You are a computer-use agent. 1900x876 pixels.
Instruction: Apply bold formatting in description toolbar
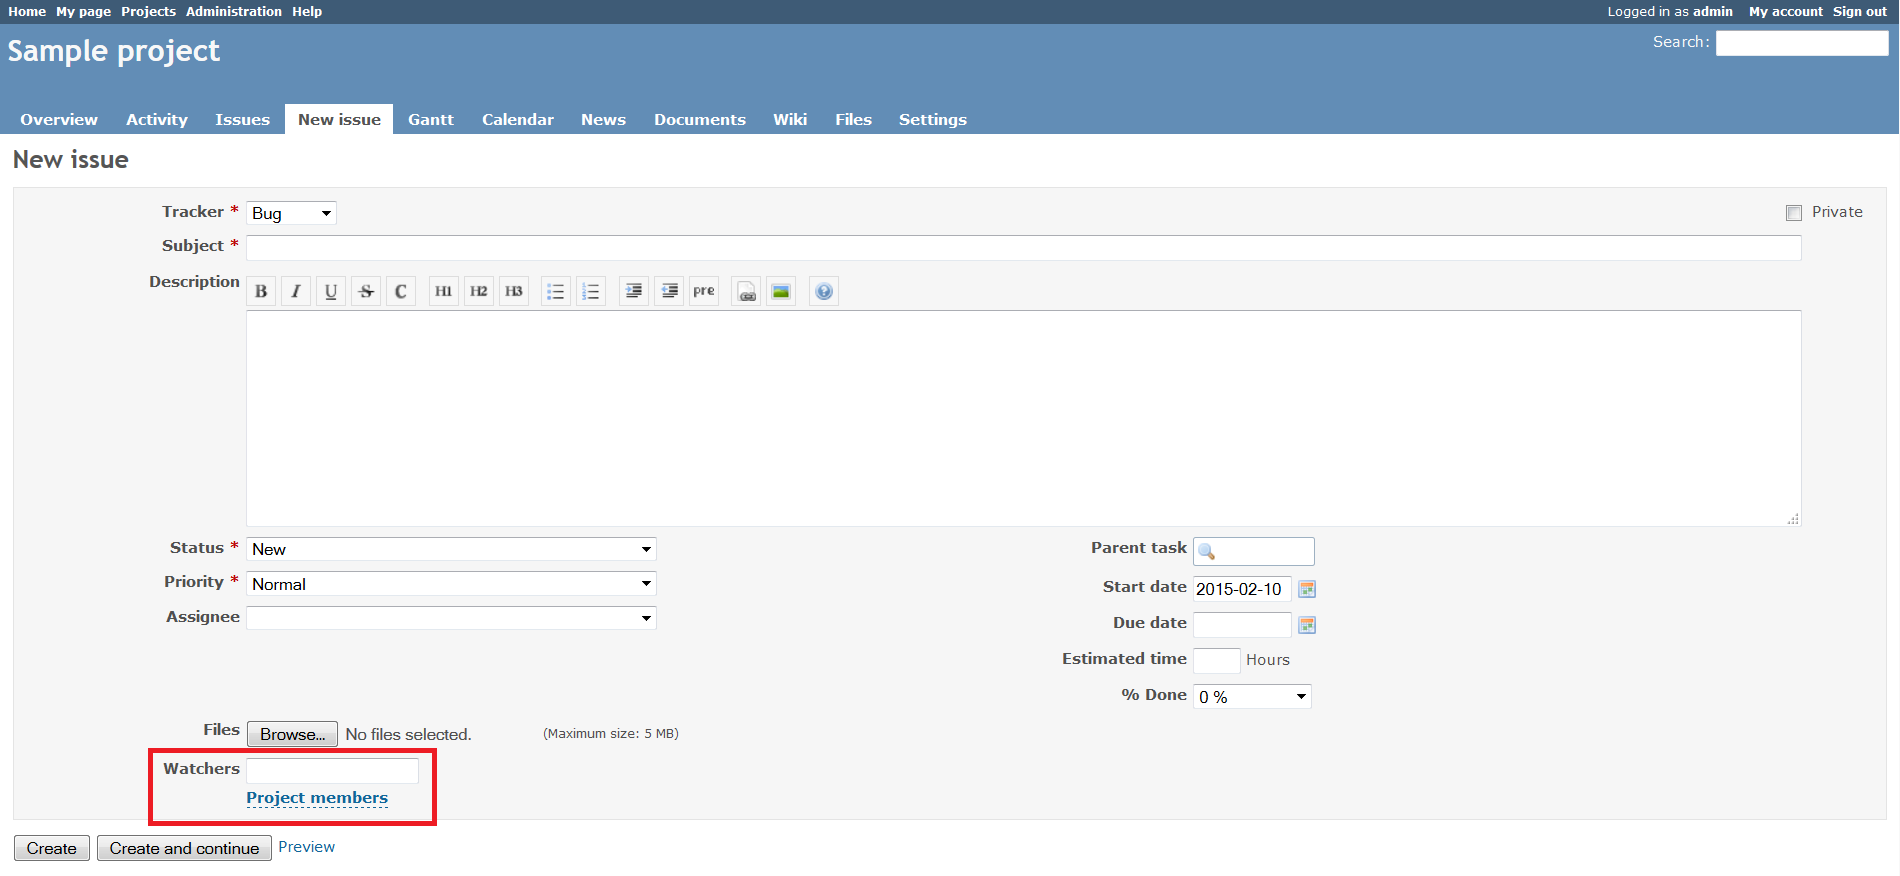click(x=261, y=291)
